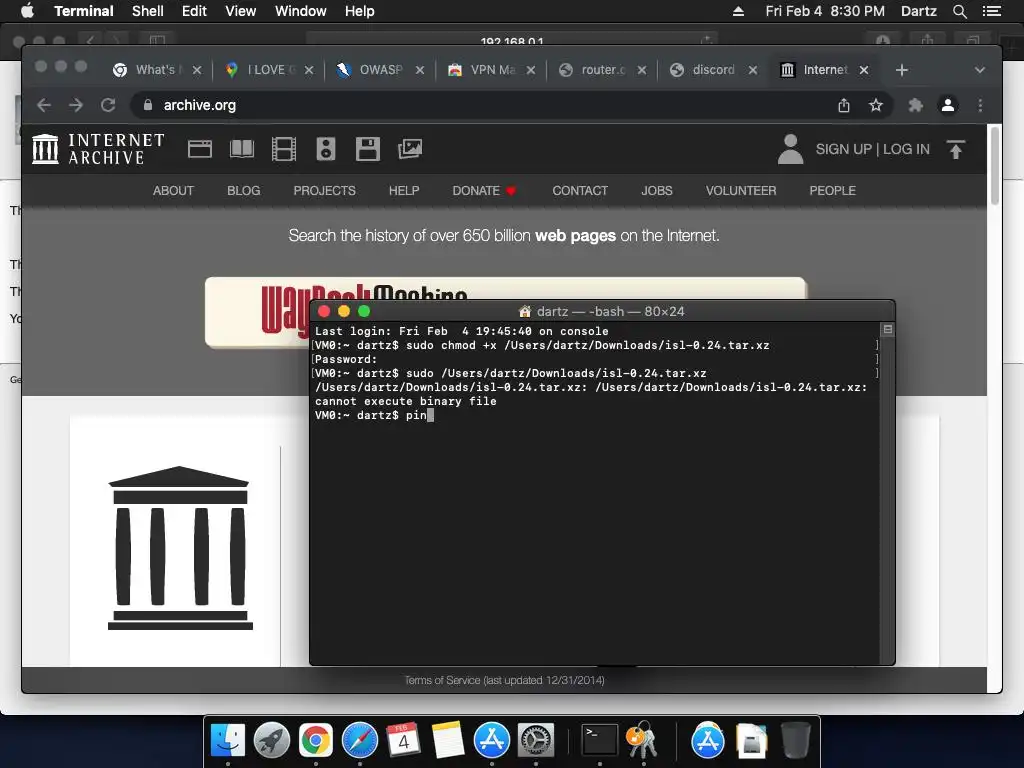1024x768 pixels.
Task: Open the Internet Archive audio speaker icon
Action: coord(326,149)
